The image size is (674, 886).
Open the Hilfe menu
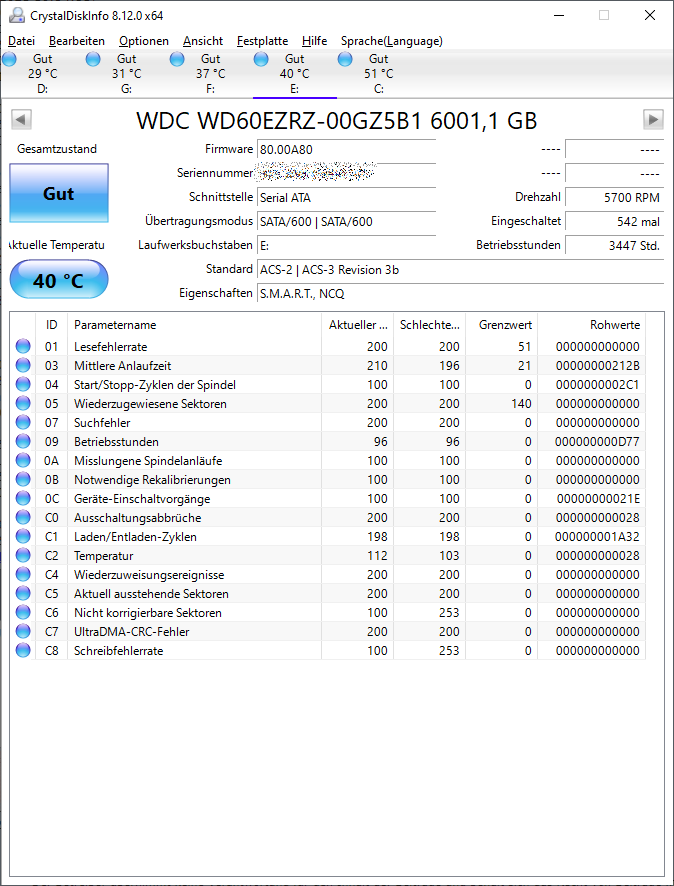click(x=315, y=41)
